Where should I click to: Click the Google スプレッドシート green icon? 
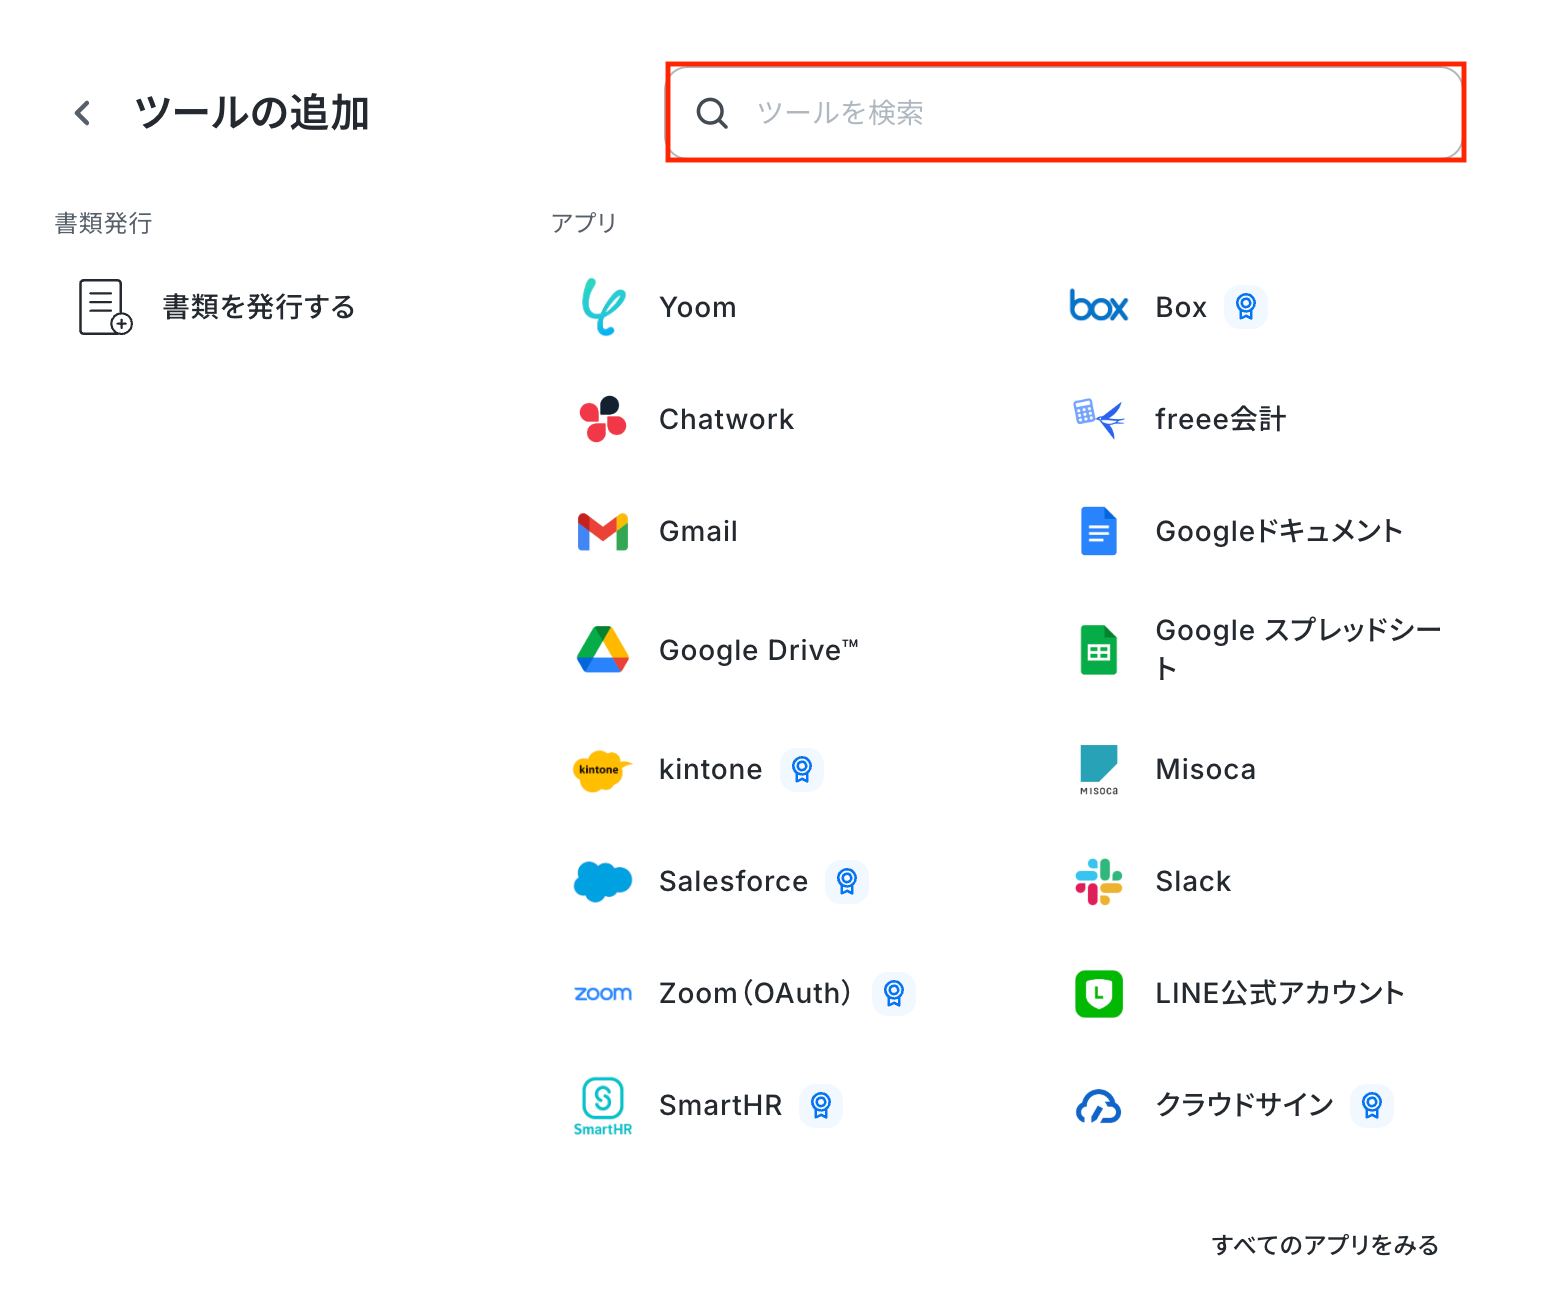click(x=1099, y=650)
